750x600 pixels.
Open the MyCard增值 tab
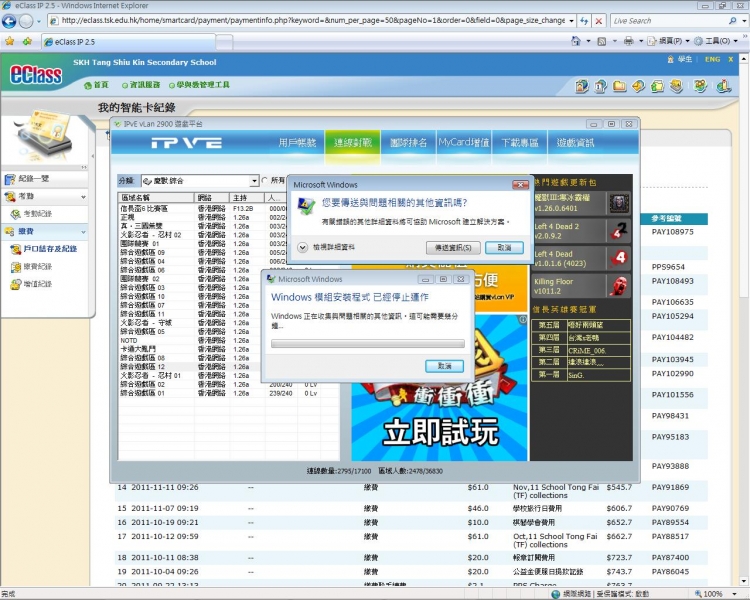point(463,143)
